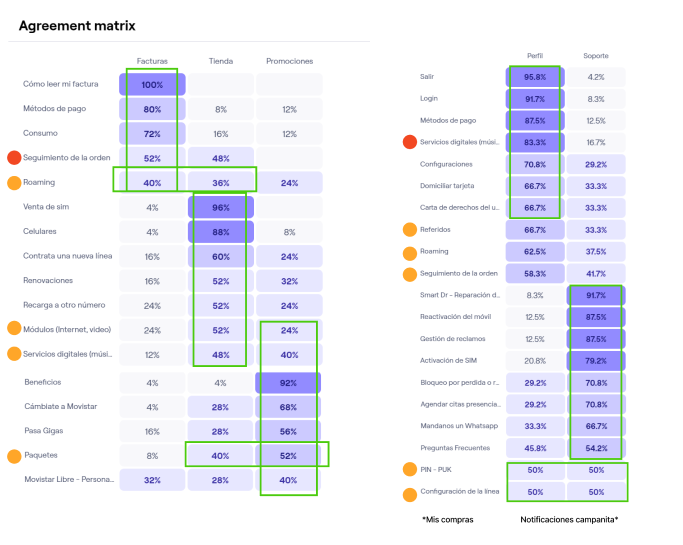Select the orange dot next to Paquetes

[x=14, y=456]
